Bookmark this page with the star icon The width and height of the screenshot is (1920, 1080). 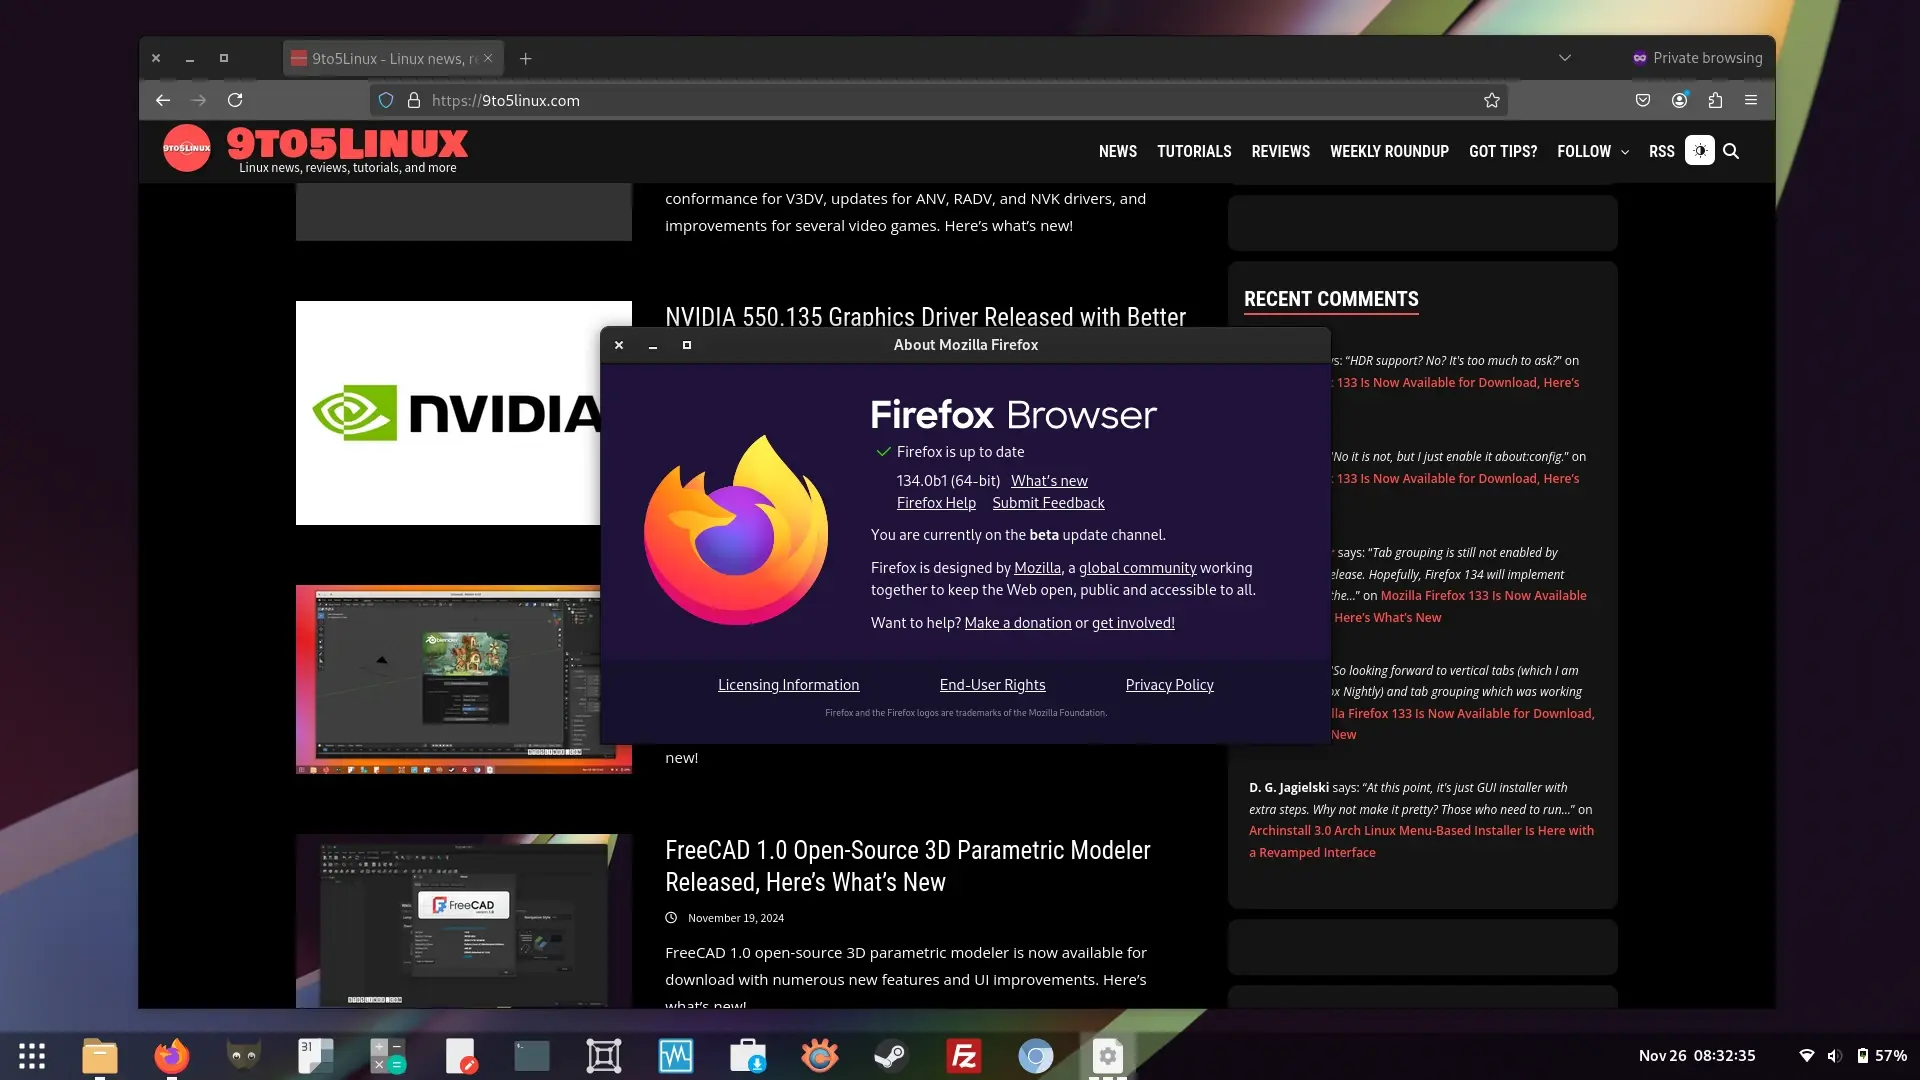(1491, 100)
